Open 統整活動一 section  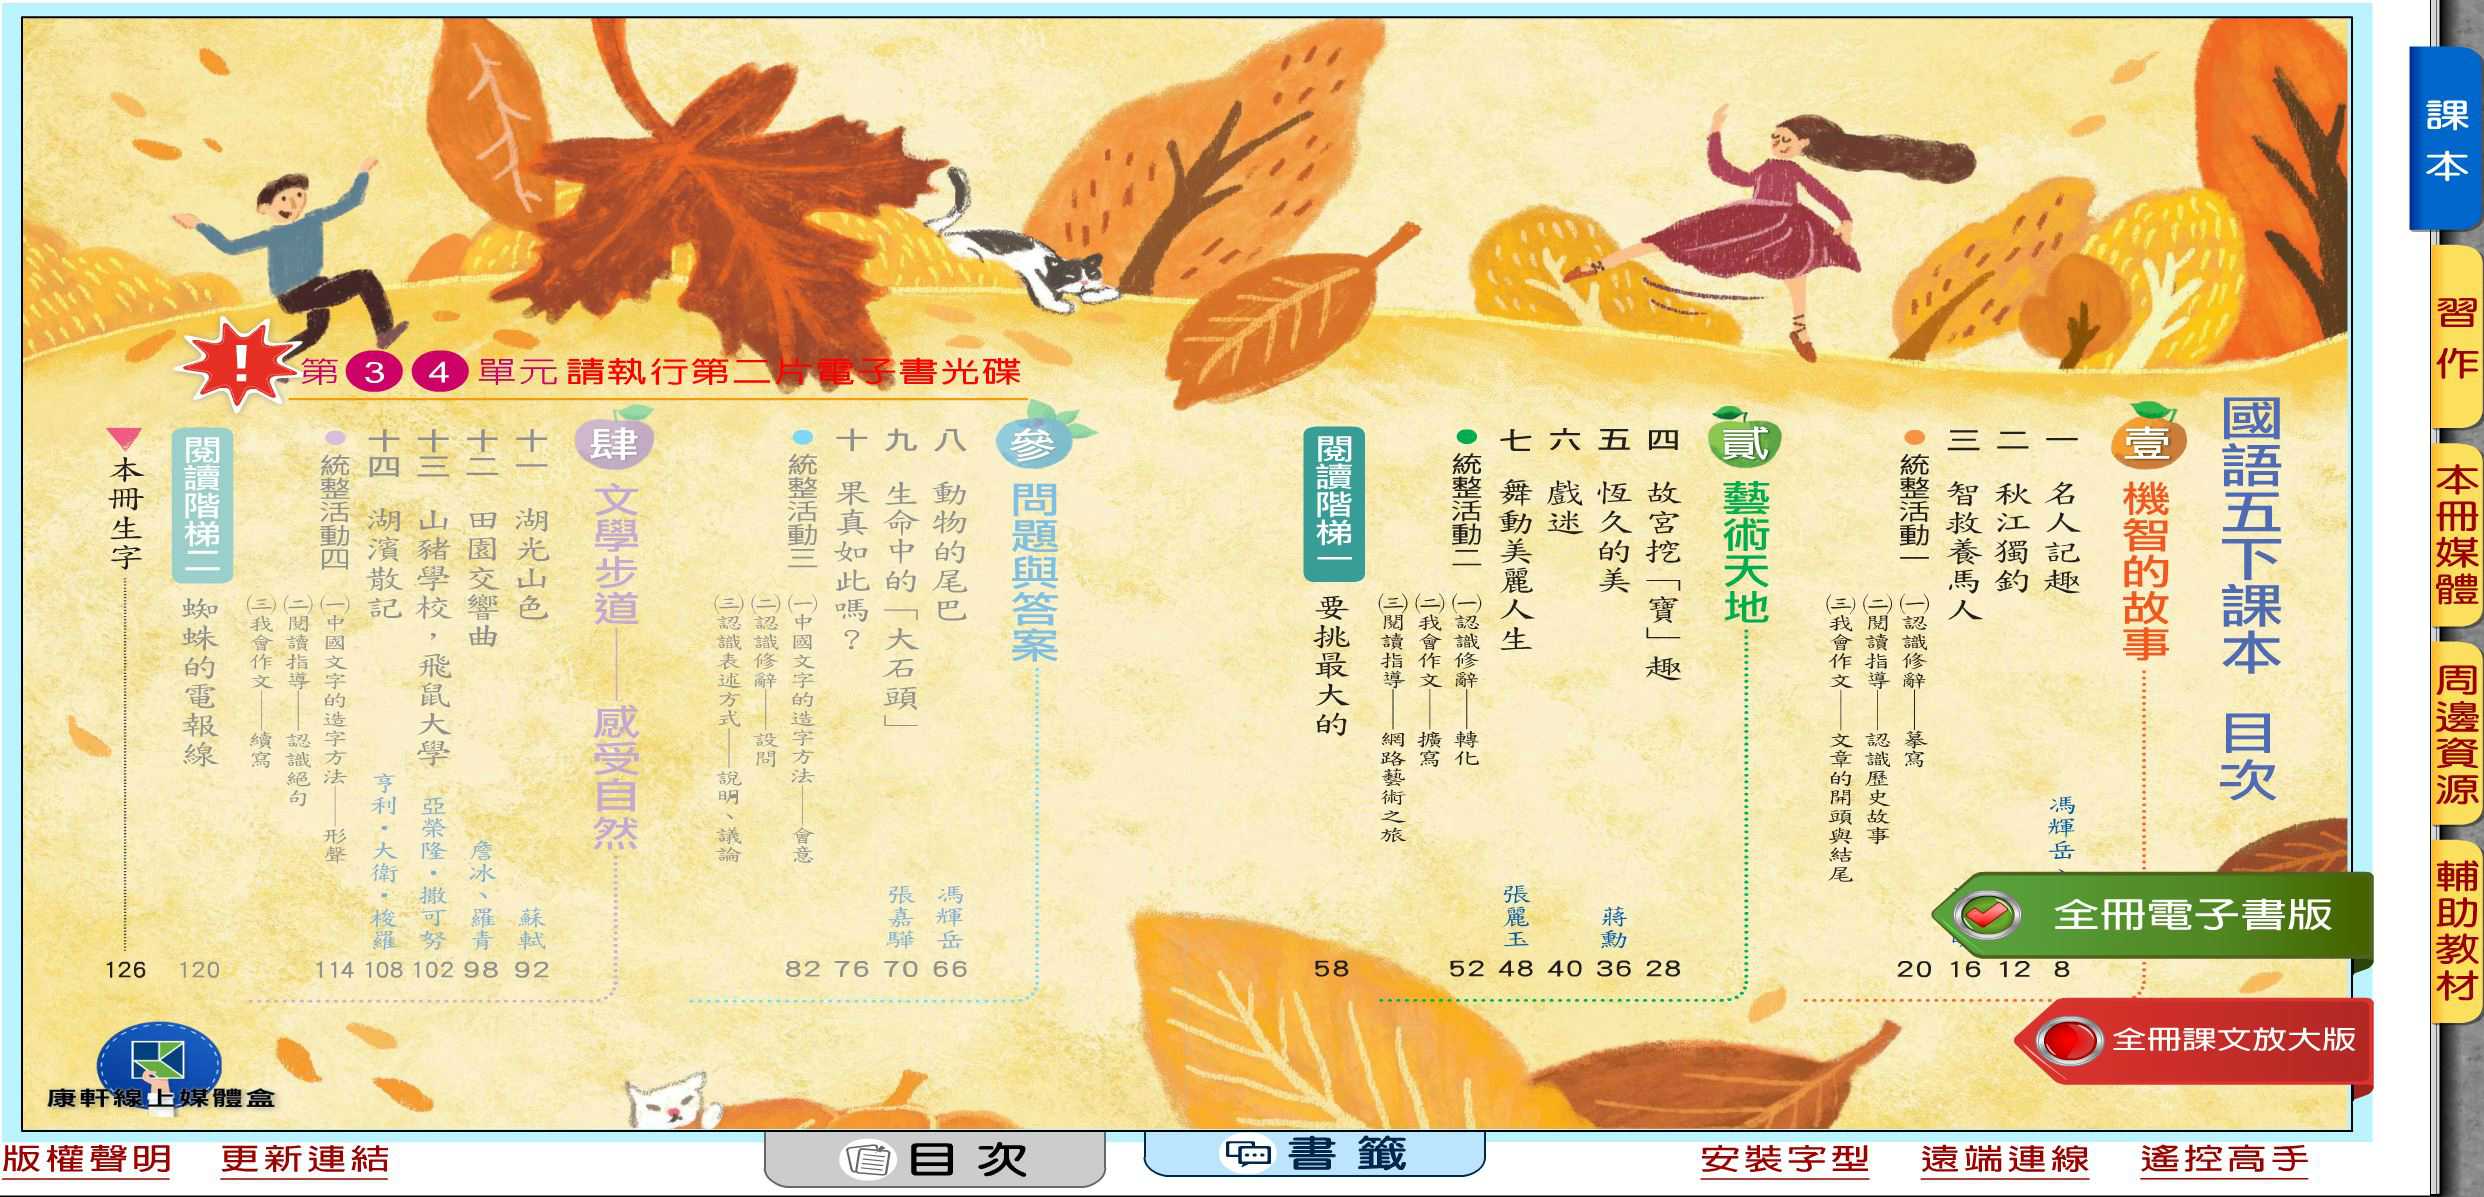point(1914,496)
